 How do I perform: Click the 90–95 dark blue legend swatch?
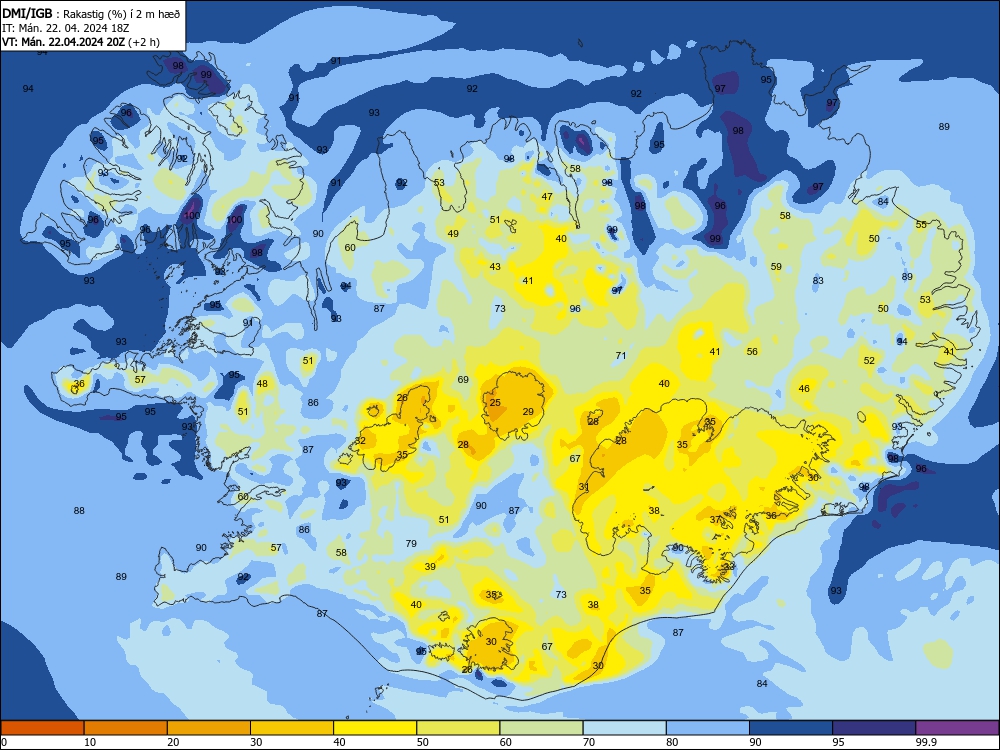pos(791,728)
